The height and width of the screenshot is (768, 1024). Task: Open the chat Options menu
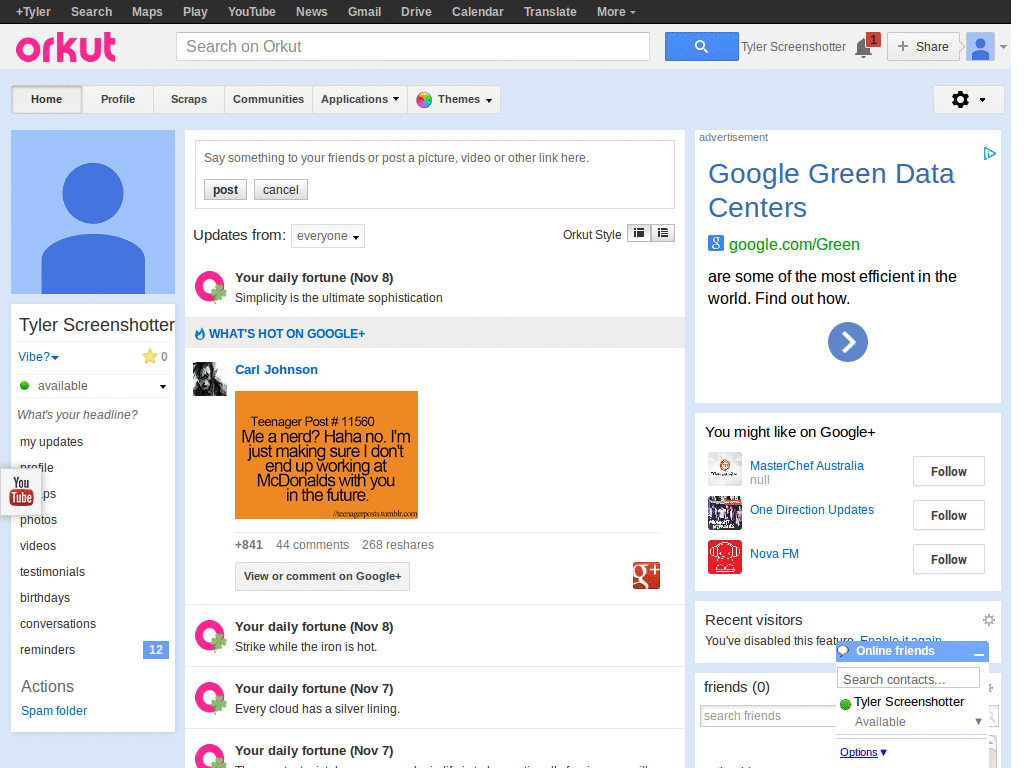(863, 752)
